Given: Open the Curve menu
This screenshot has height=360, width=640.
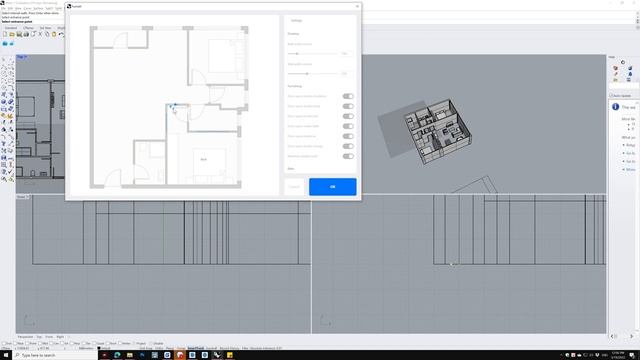Looking at the screenshot, I should [x=27, y=8].
